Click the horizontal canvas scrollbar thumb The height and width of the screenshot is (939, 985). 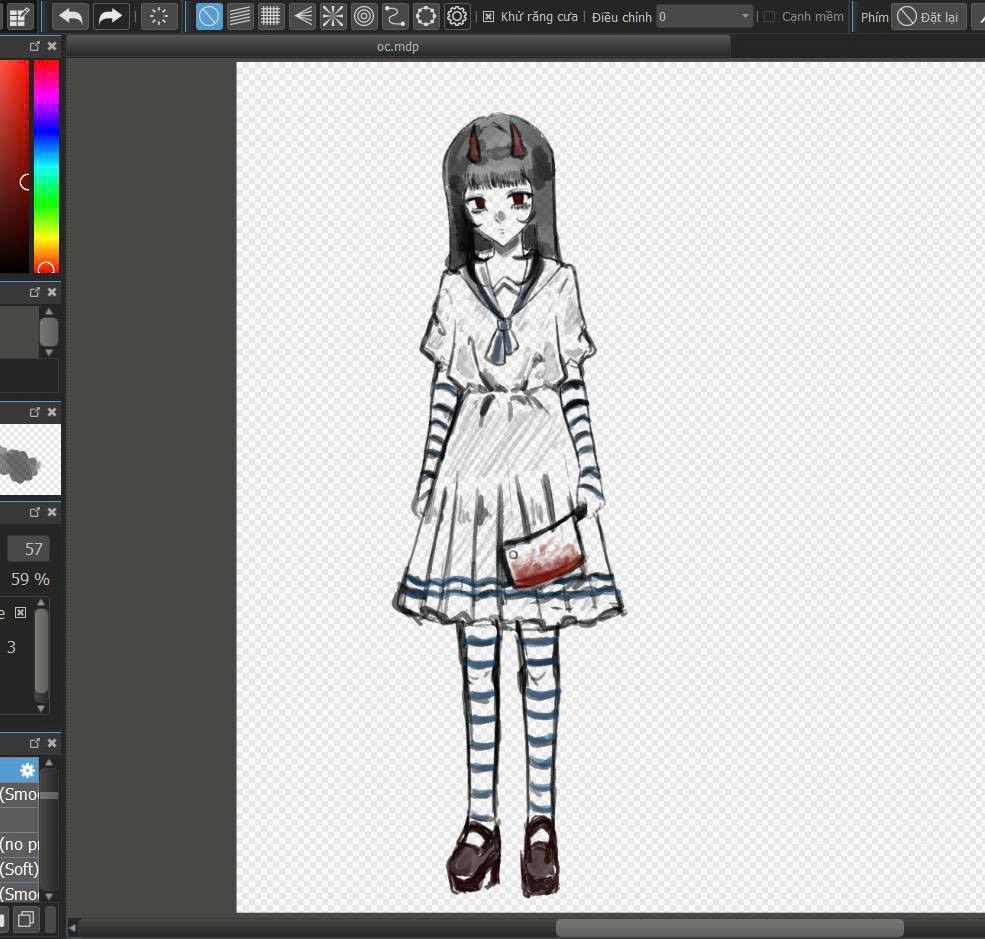pos(730,928)
